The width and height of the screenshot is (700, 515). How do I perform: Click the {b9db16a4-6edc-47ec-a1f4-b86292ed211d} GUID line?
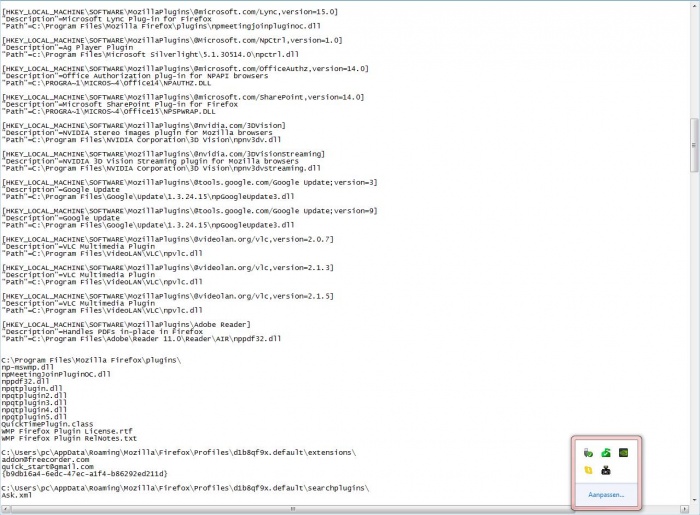pyautogui.click(x=84, y=474)
